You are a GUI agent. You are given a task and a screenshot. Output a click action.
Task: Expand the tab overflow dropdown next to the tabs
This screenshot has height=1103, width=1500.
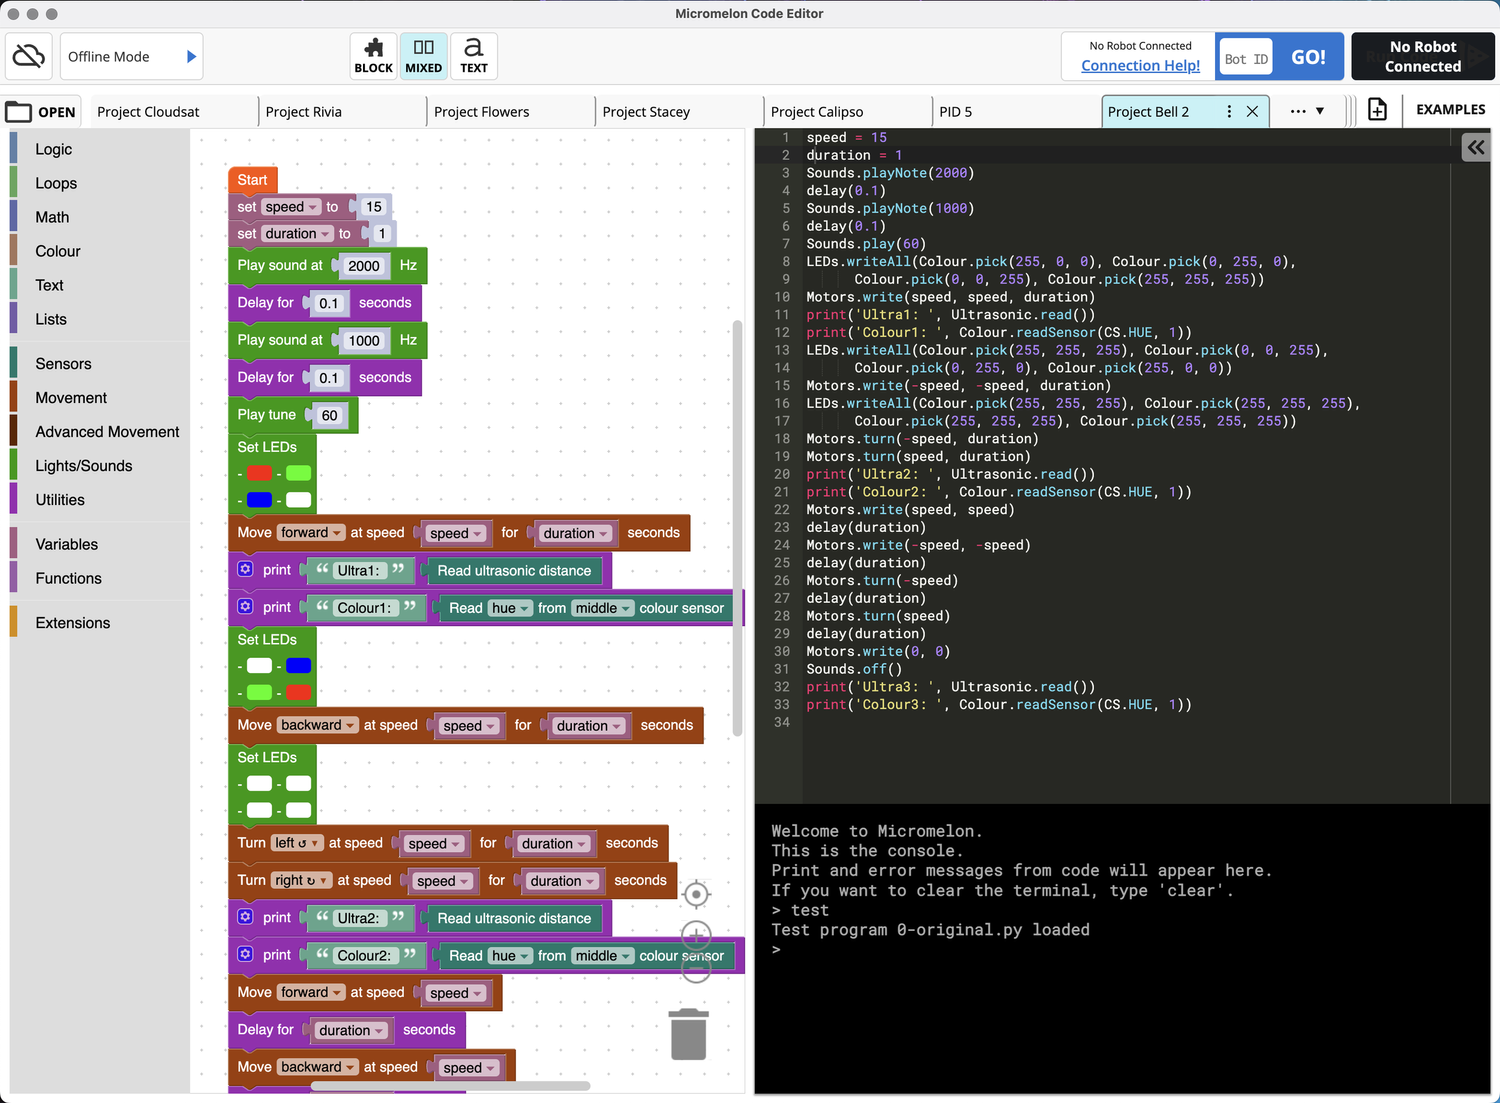(x=1308, y=111)
